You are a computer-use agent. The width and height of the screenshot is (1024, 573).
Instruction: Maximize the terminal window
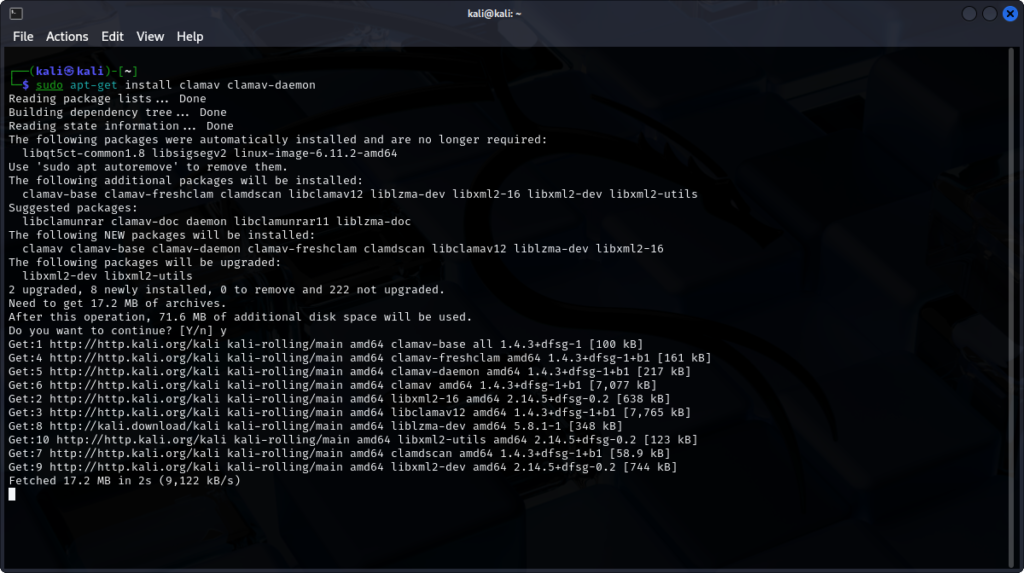(989, 13)
